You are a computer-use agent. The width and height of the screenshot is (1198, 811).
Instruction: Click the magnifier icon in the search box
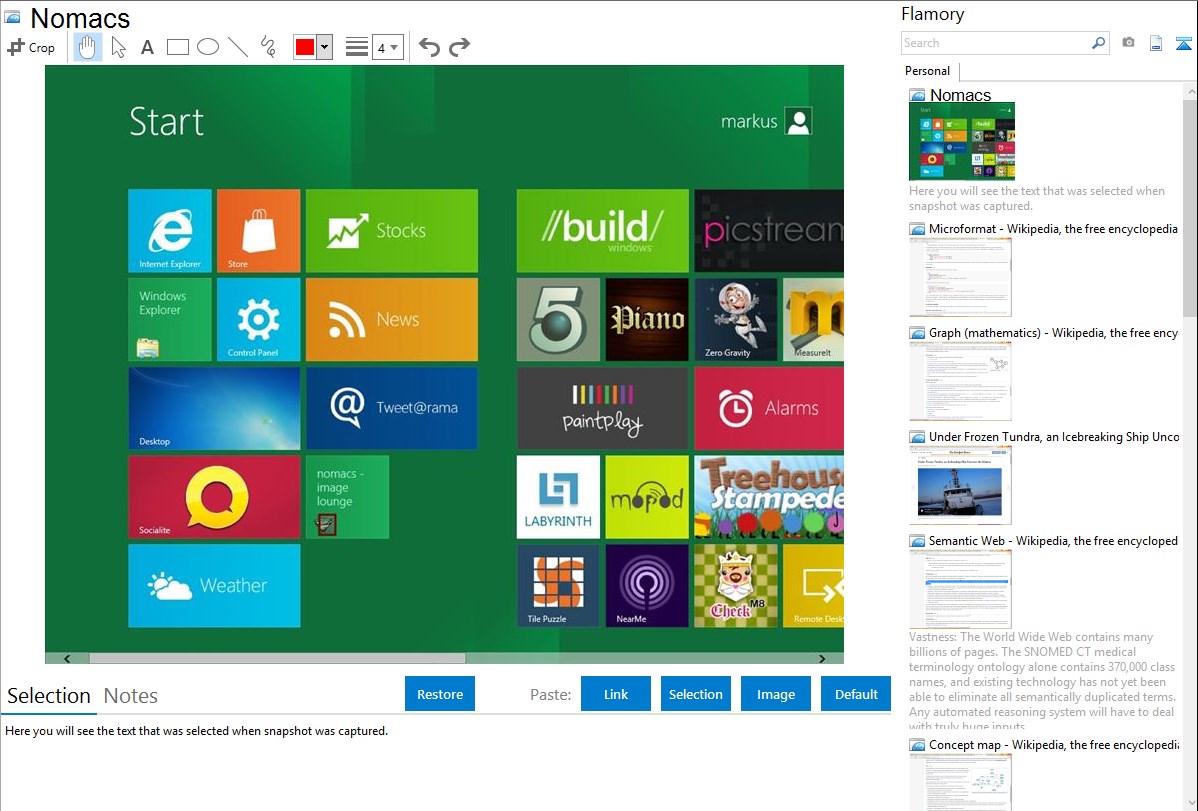tap(1098, 43)
